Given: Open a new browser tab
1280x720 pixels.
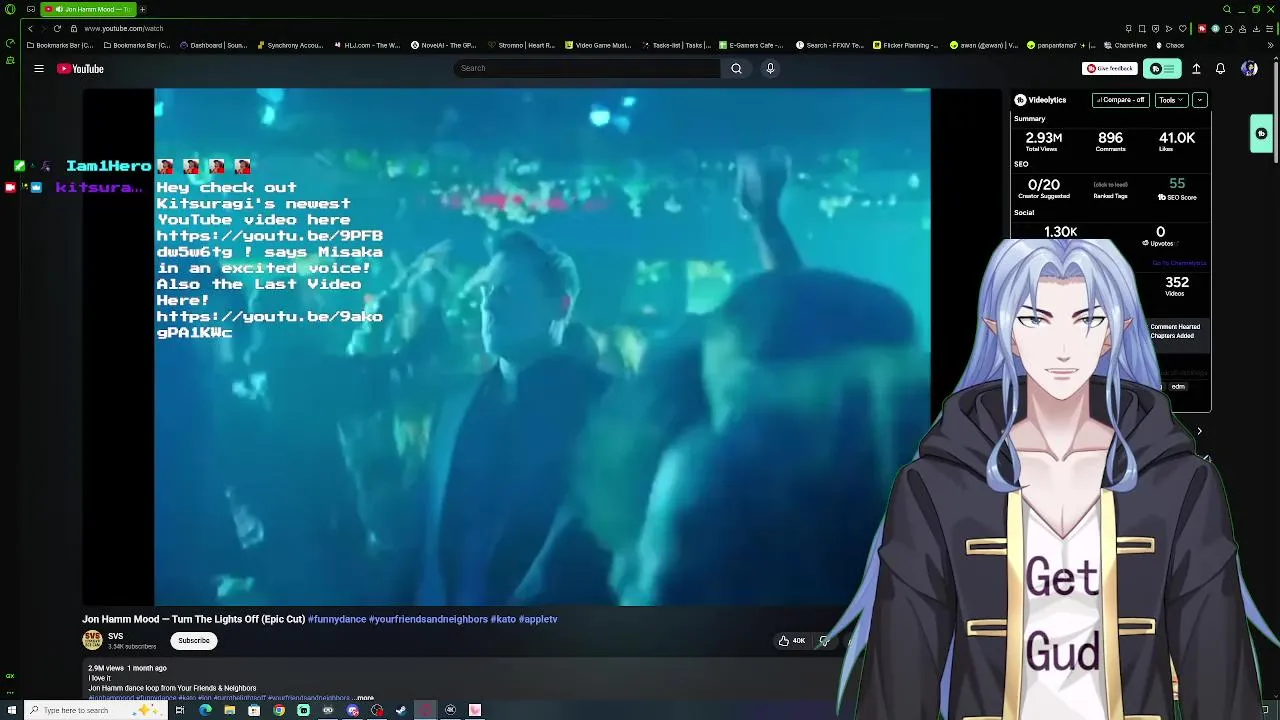Looking at the screenshot, I should 143,9.
